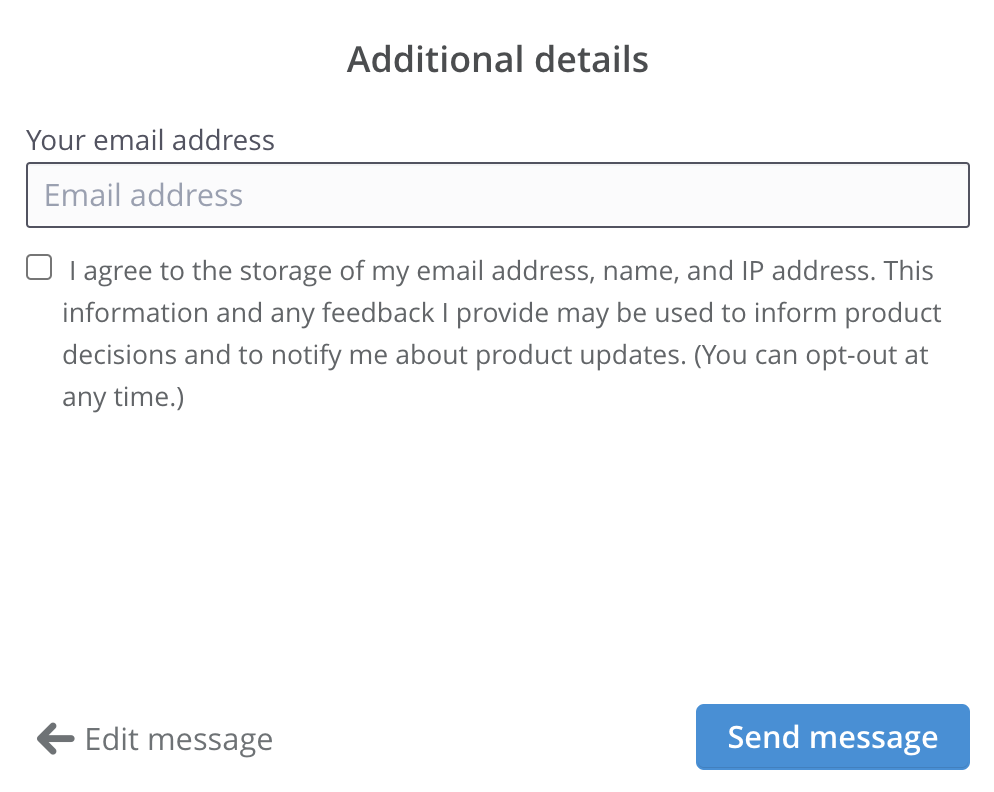Click the text box under "Your email address"

coord(497,195)
